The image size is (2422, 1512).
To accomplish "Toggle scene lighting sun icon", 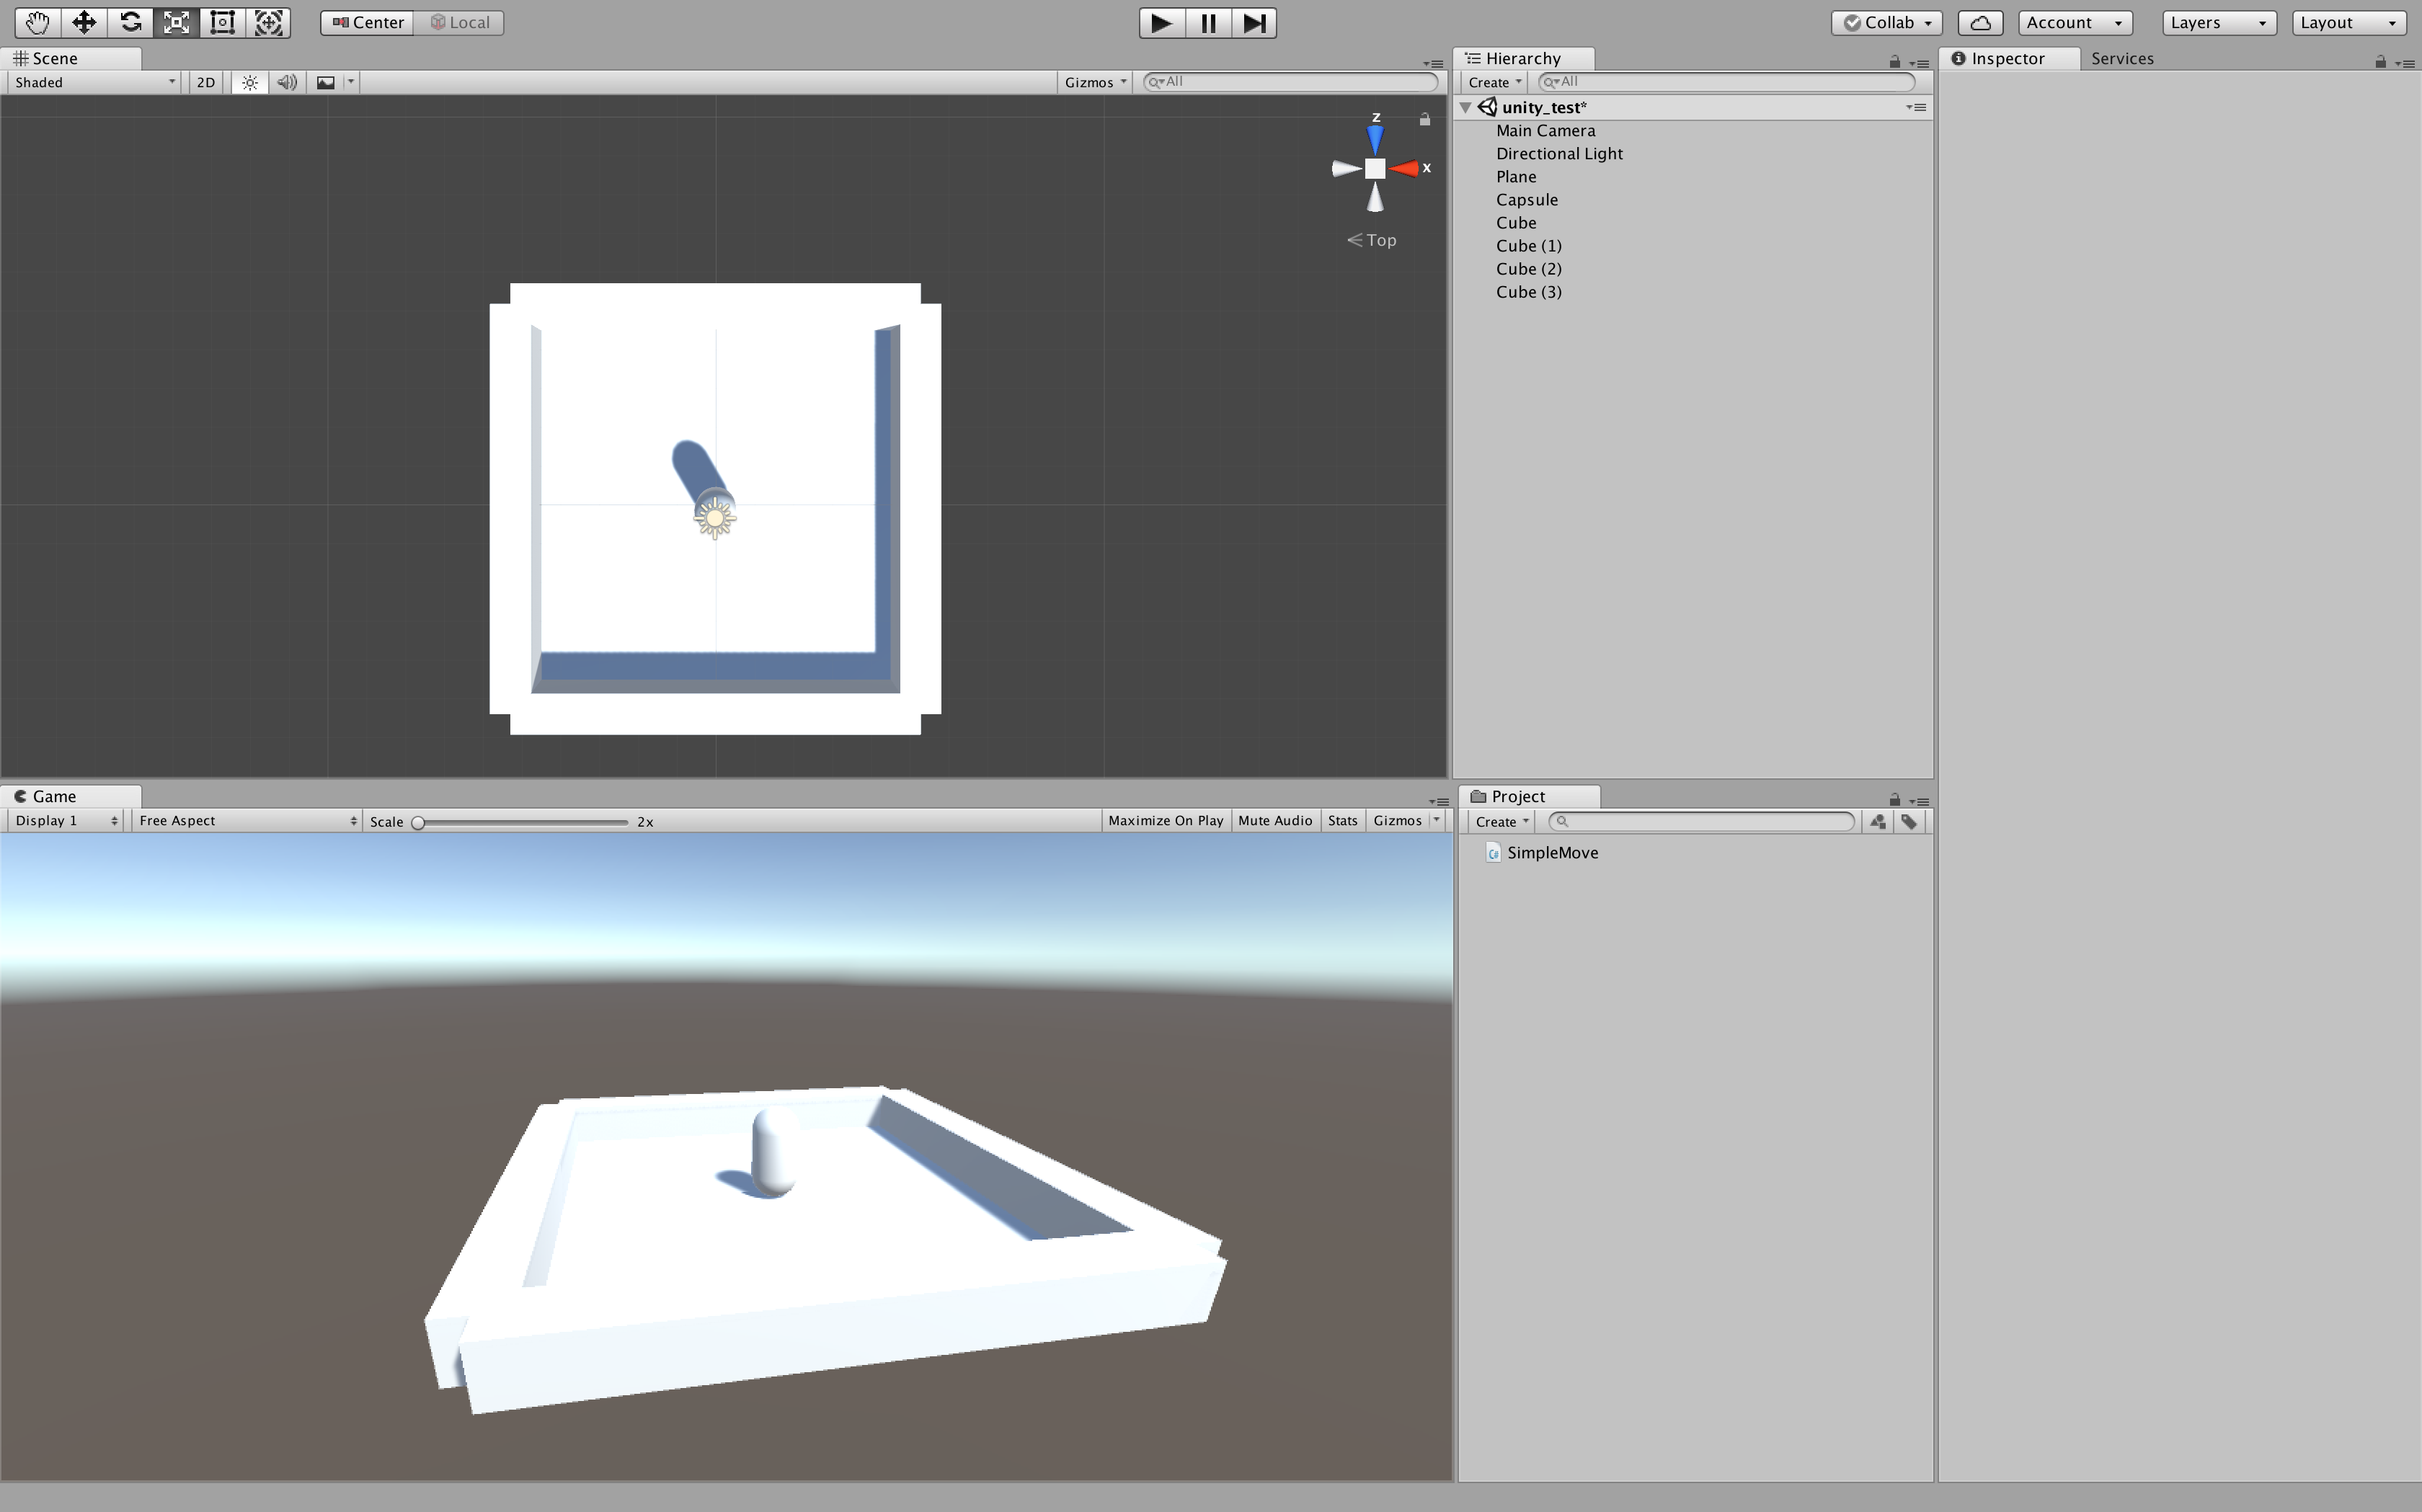I will pos(250,82).
